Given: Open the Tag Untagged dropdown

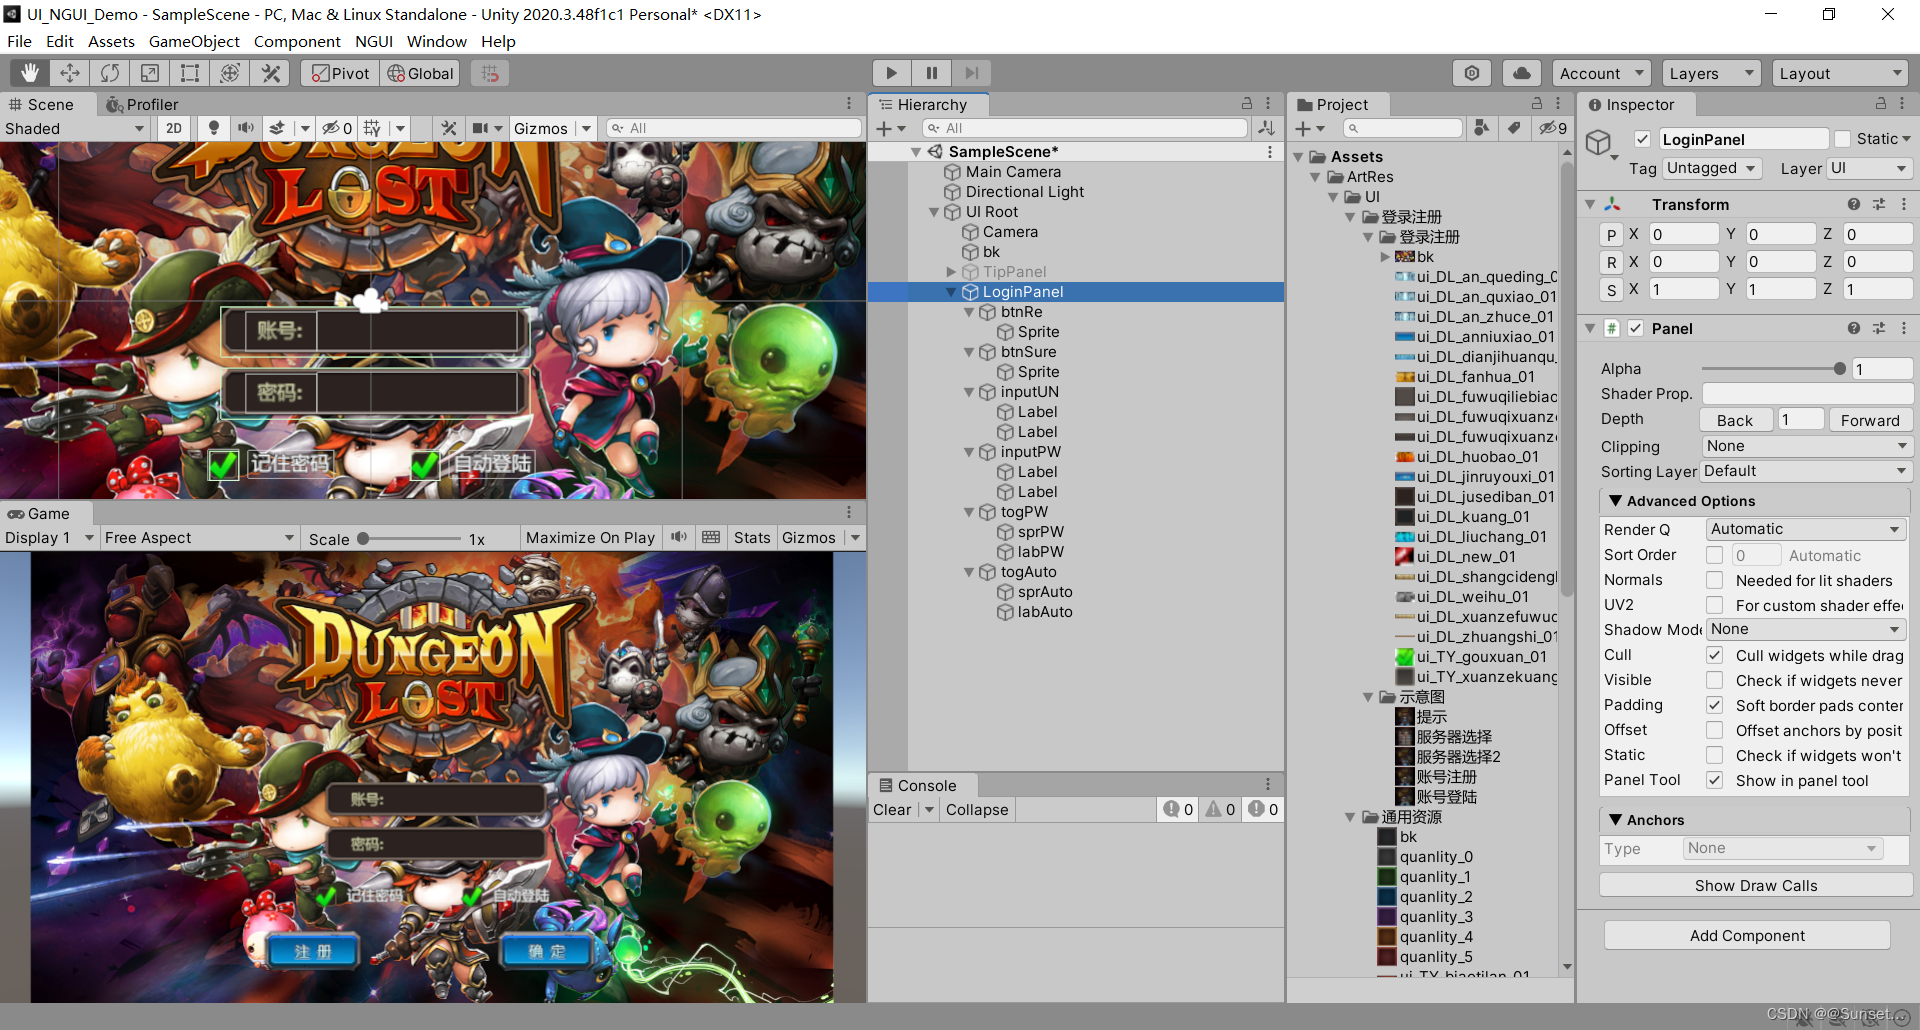Looking at the screenshot, I should point(1711,168).
